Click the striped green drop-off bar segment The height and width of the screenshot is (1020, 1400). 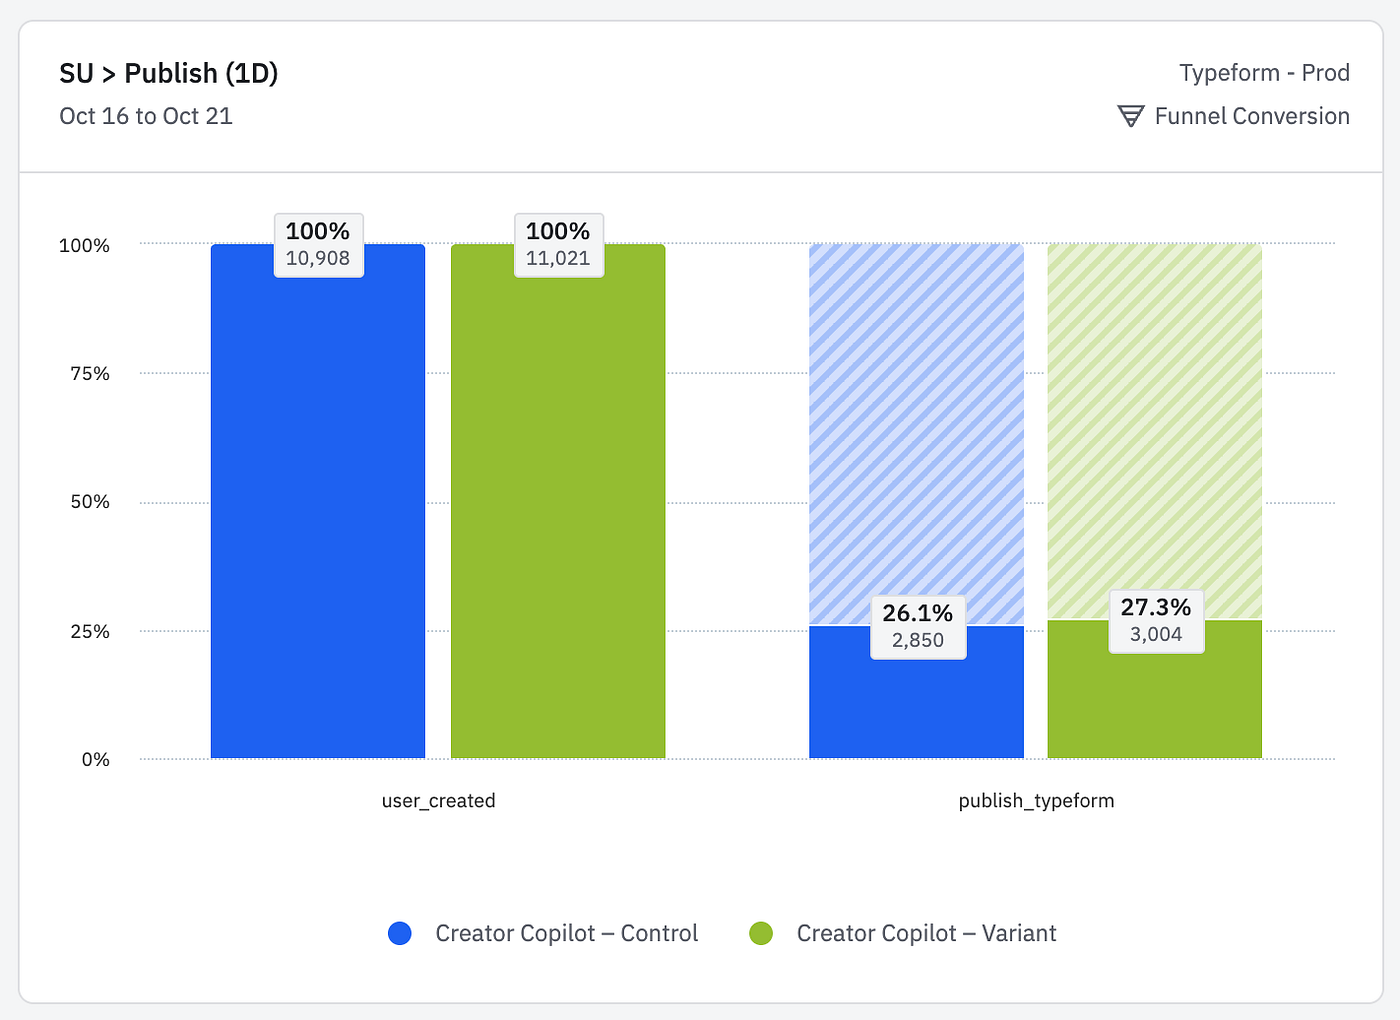click(1155, 431)
